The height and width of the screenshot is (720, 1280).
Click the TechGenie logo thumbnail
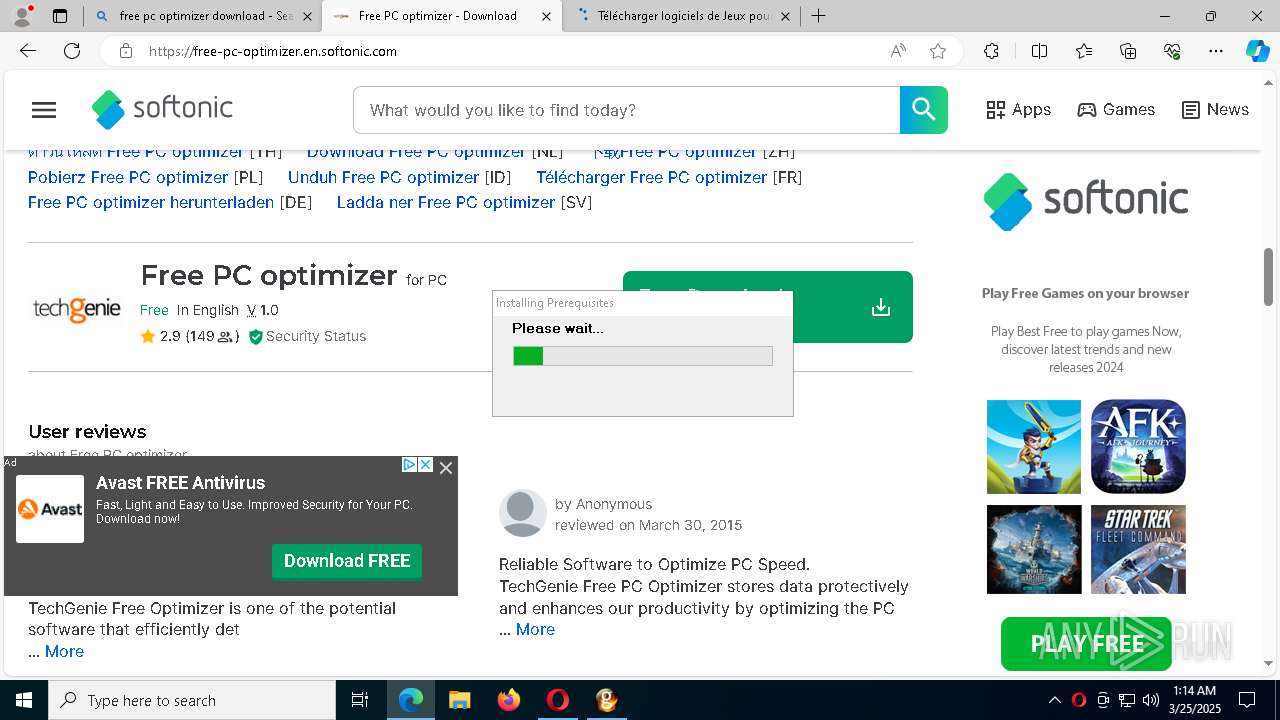[x=76, y=309]
